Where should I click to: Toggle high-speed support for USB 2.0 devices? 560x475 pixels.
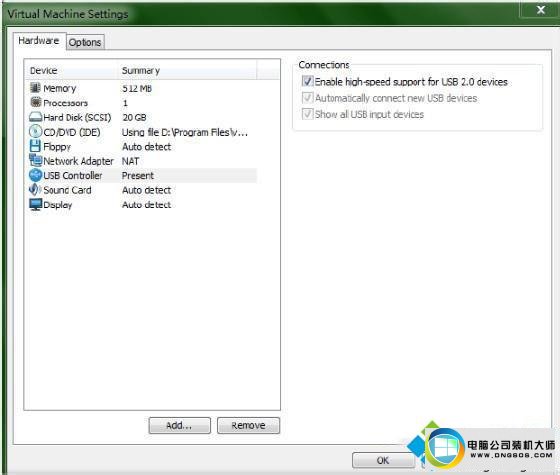coord(307,81)
